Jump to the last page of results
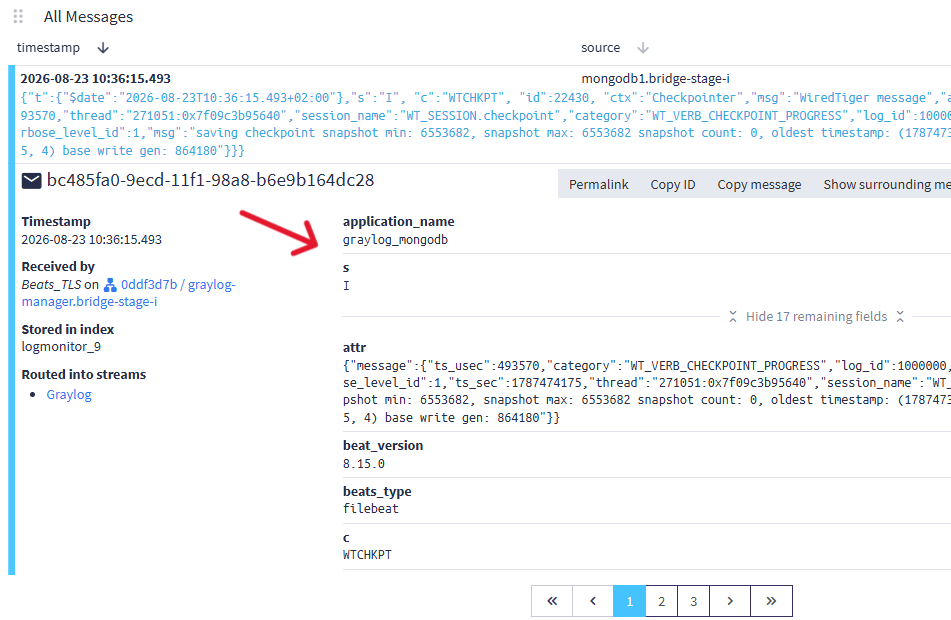 tap(771, 601)
